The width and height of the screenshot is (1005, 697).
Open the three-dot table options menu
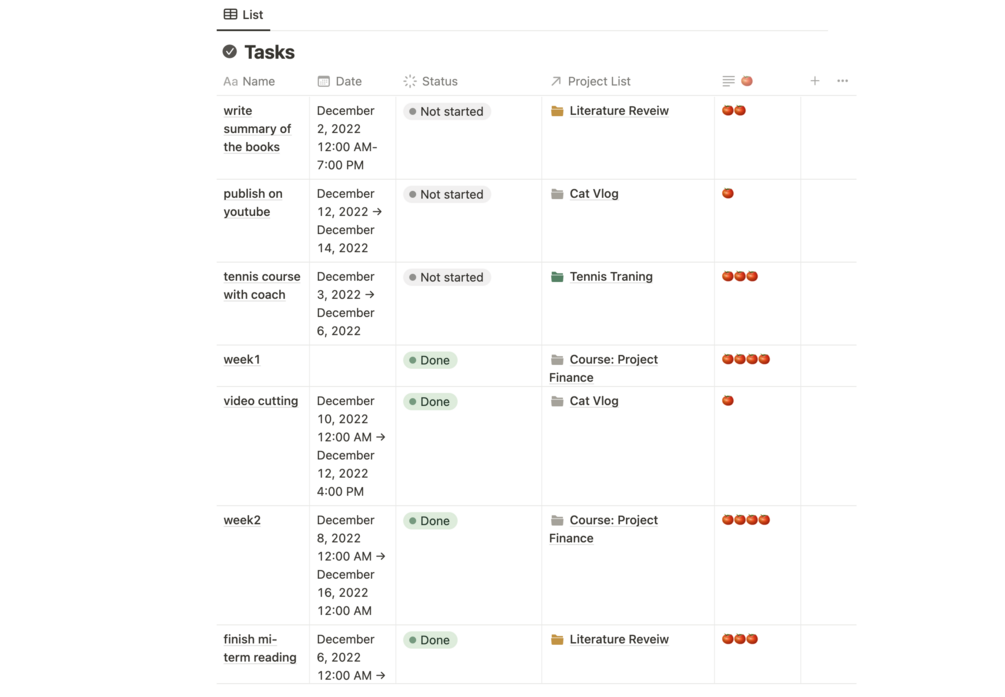click(x=842, y=81)
